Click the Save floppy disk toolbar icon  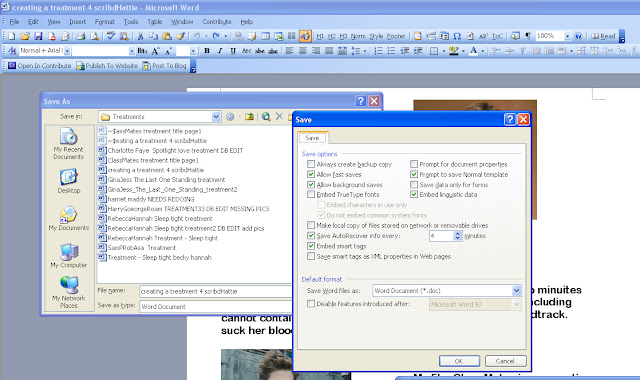(38, 36)
